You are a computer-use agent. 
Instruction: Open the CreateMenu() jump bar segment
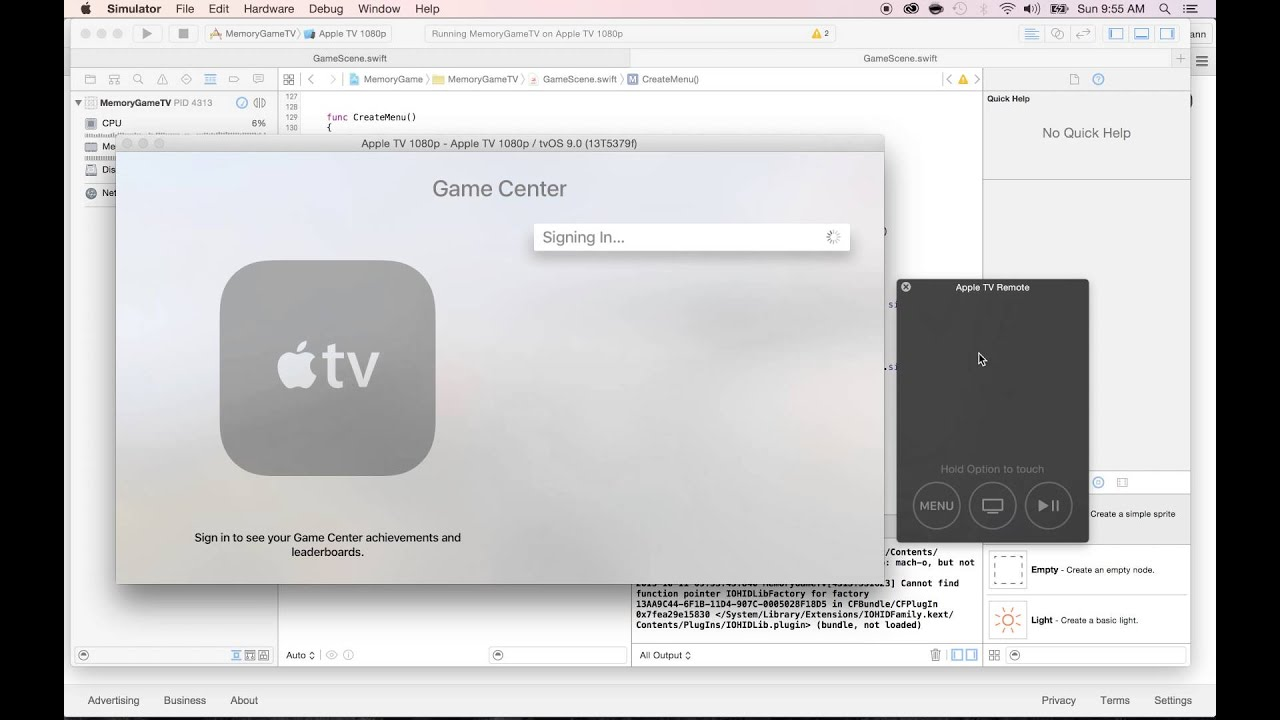[x=663, y=79]
